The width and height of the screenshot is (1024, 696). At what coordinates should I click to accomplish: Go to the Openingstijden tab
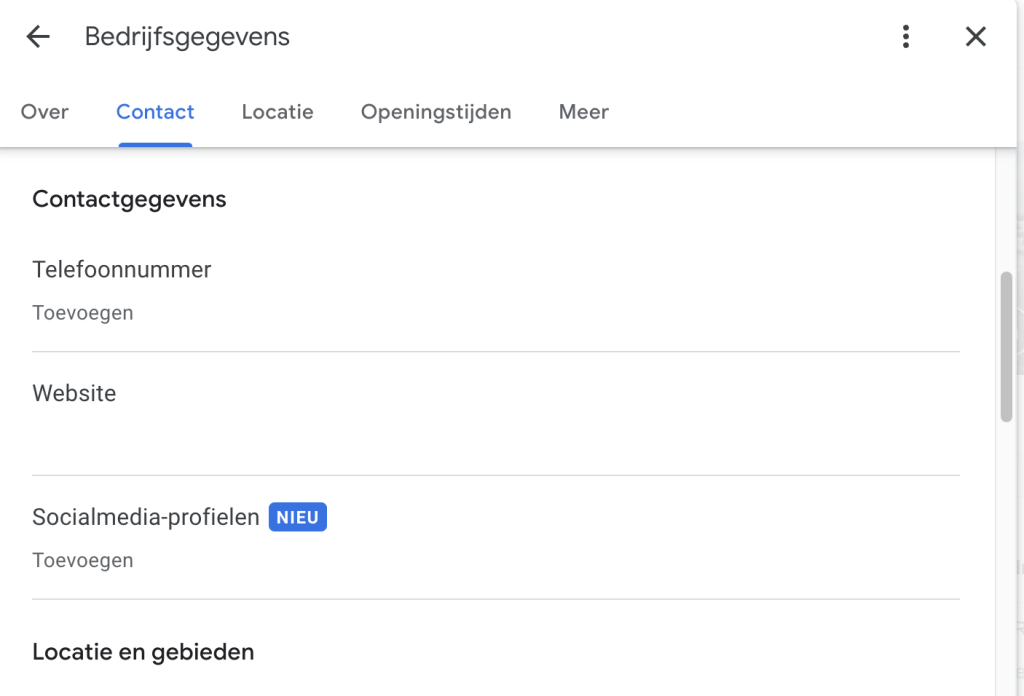(436, 112)
